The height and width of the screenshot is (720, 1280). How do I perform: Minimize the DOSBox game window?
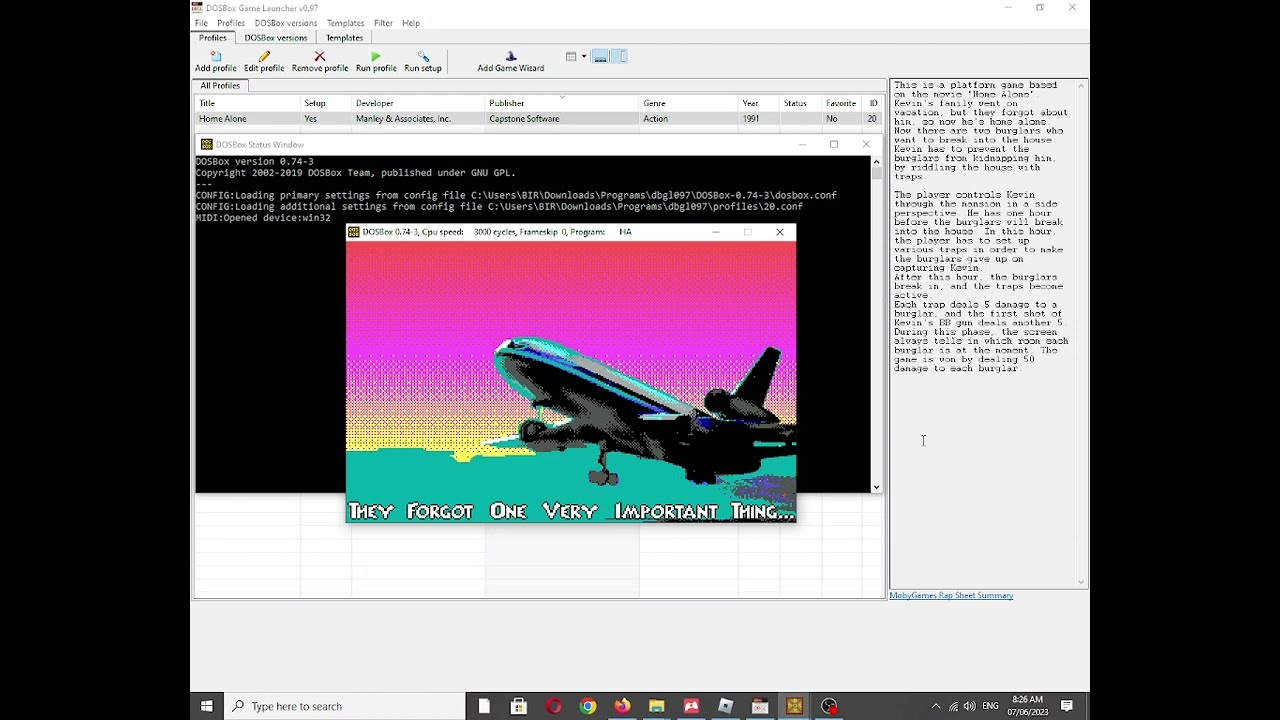(x=715, y=232)
